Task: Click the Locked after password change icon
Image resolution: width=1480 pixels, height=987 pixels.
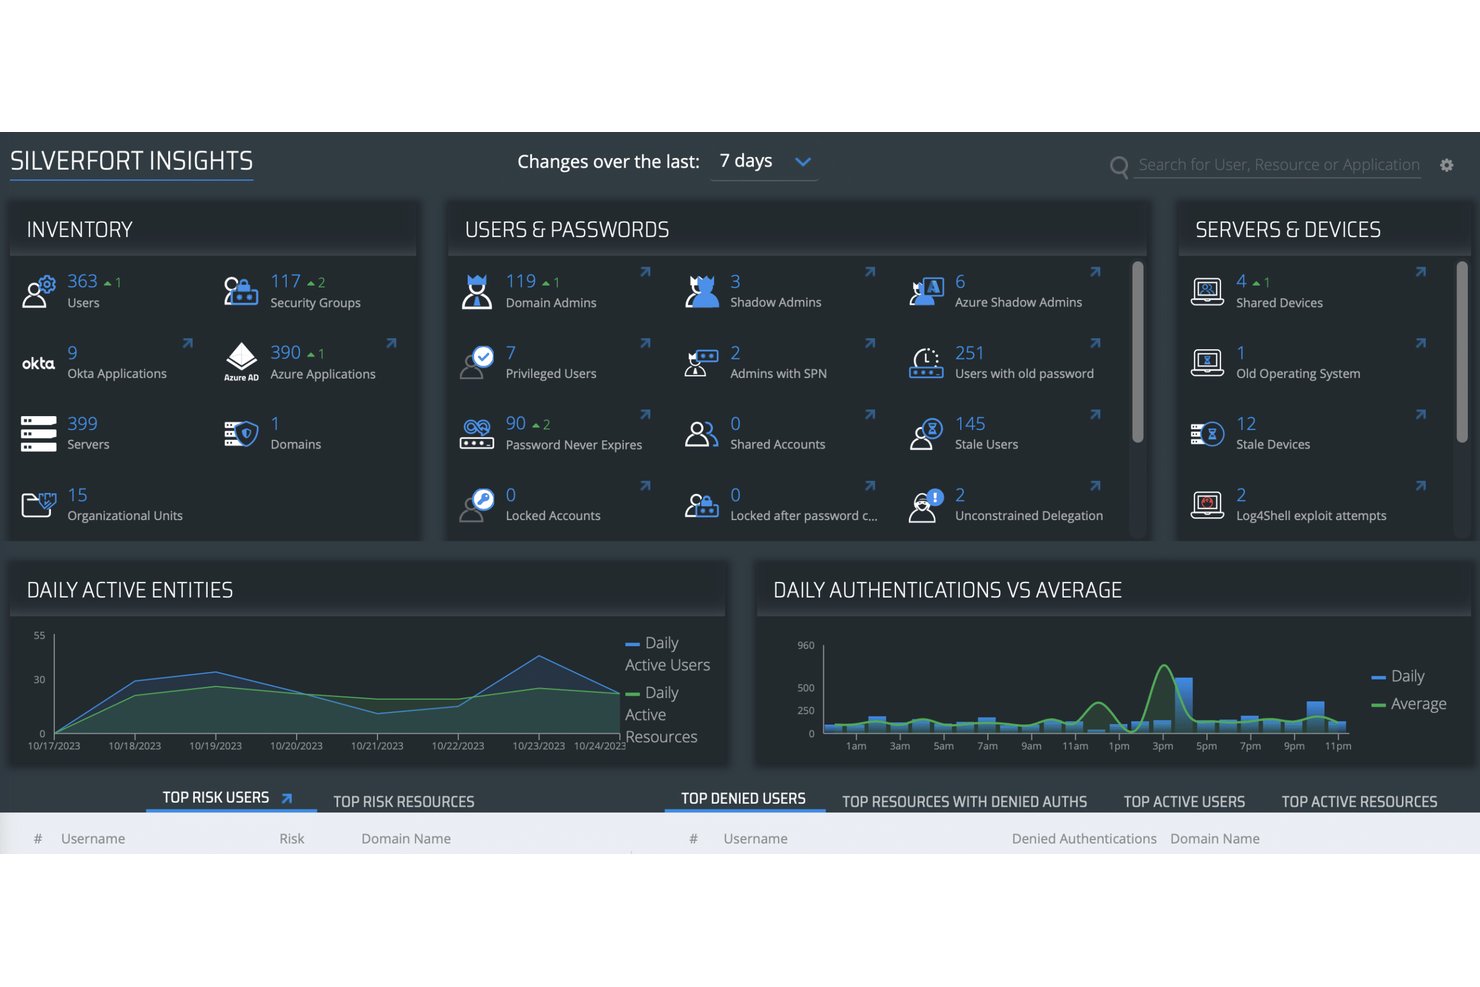Action: [702, 505]
